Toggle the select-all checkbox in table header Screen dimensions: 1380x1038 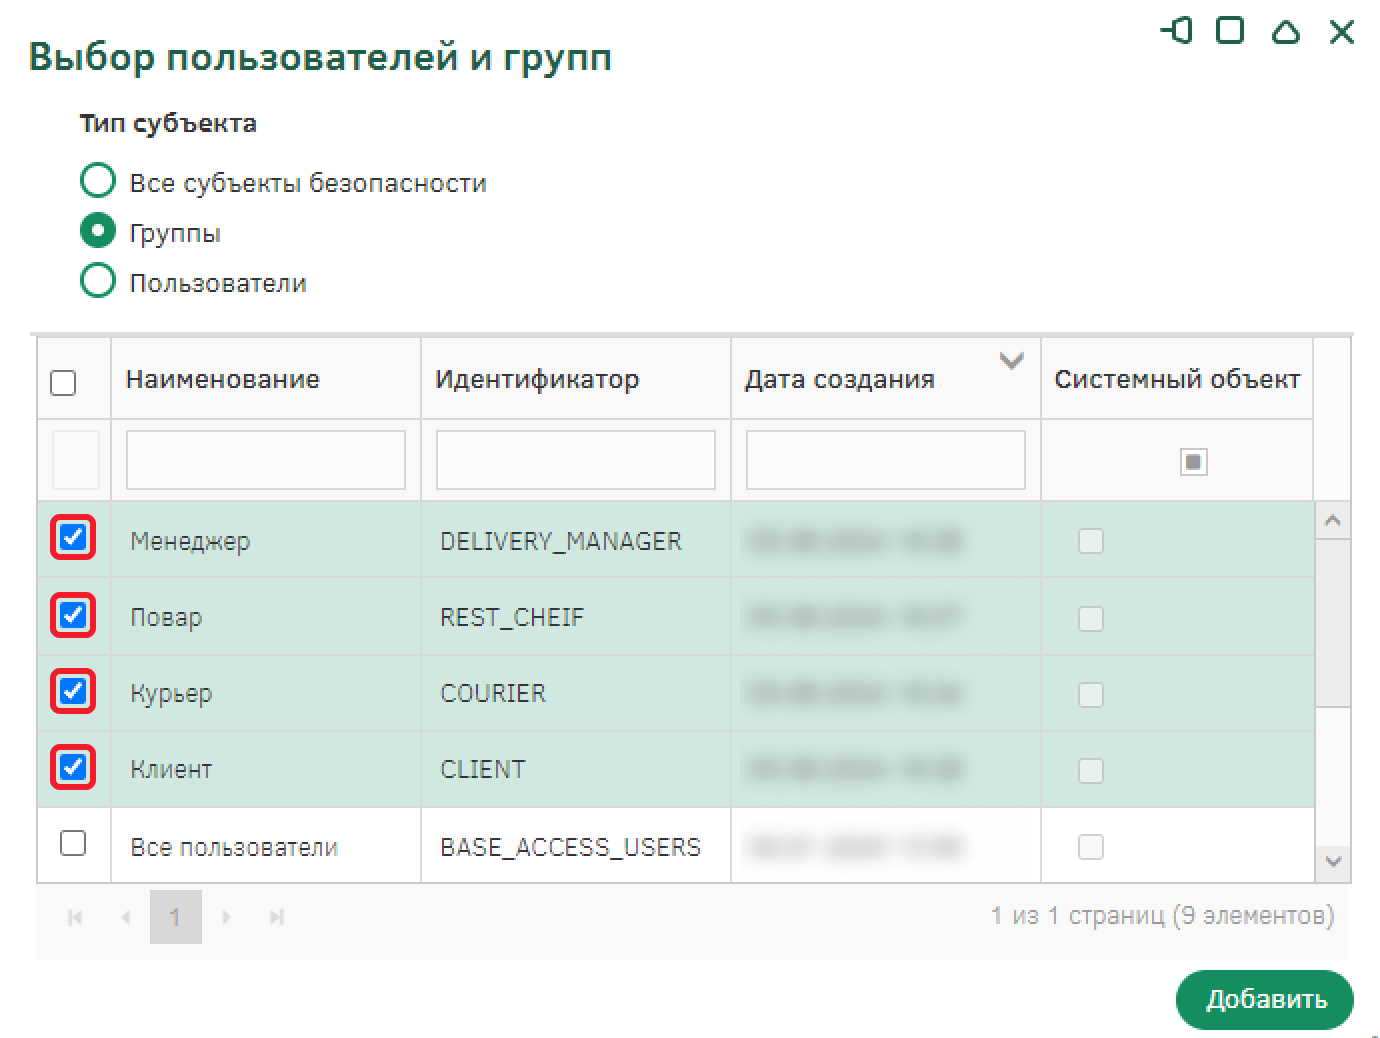[63, 383]
